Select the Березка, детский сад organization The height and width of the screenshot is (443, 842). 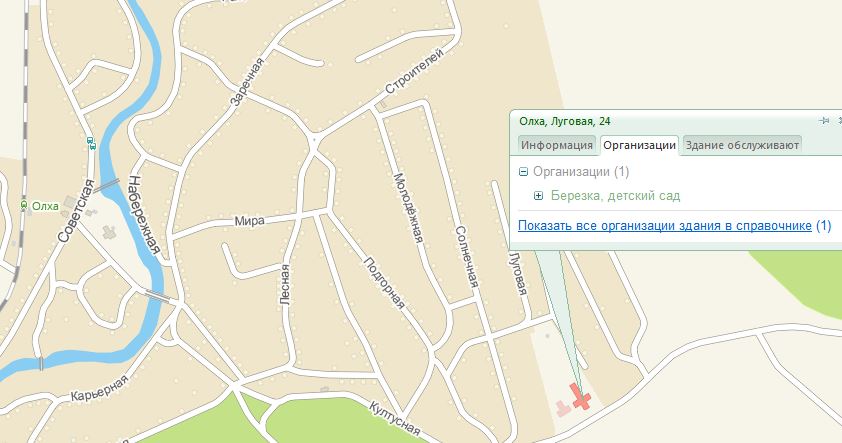[615, 196]
